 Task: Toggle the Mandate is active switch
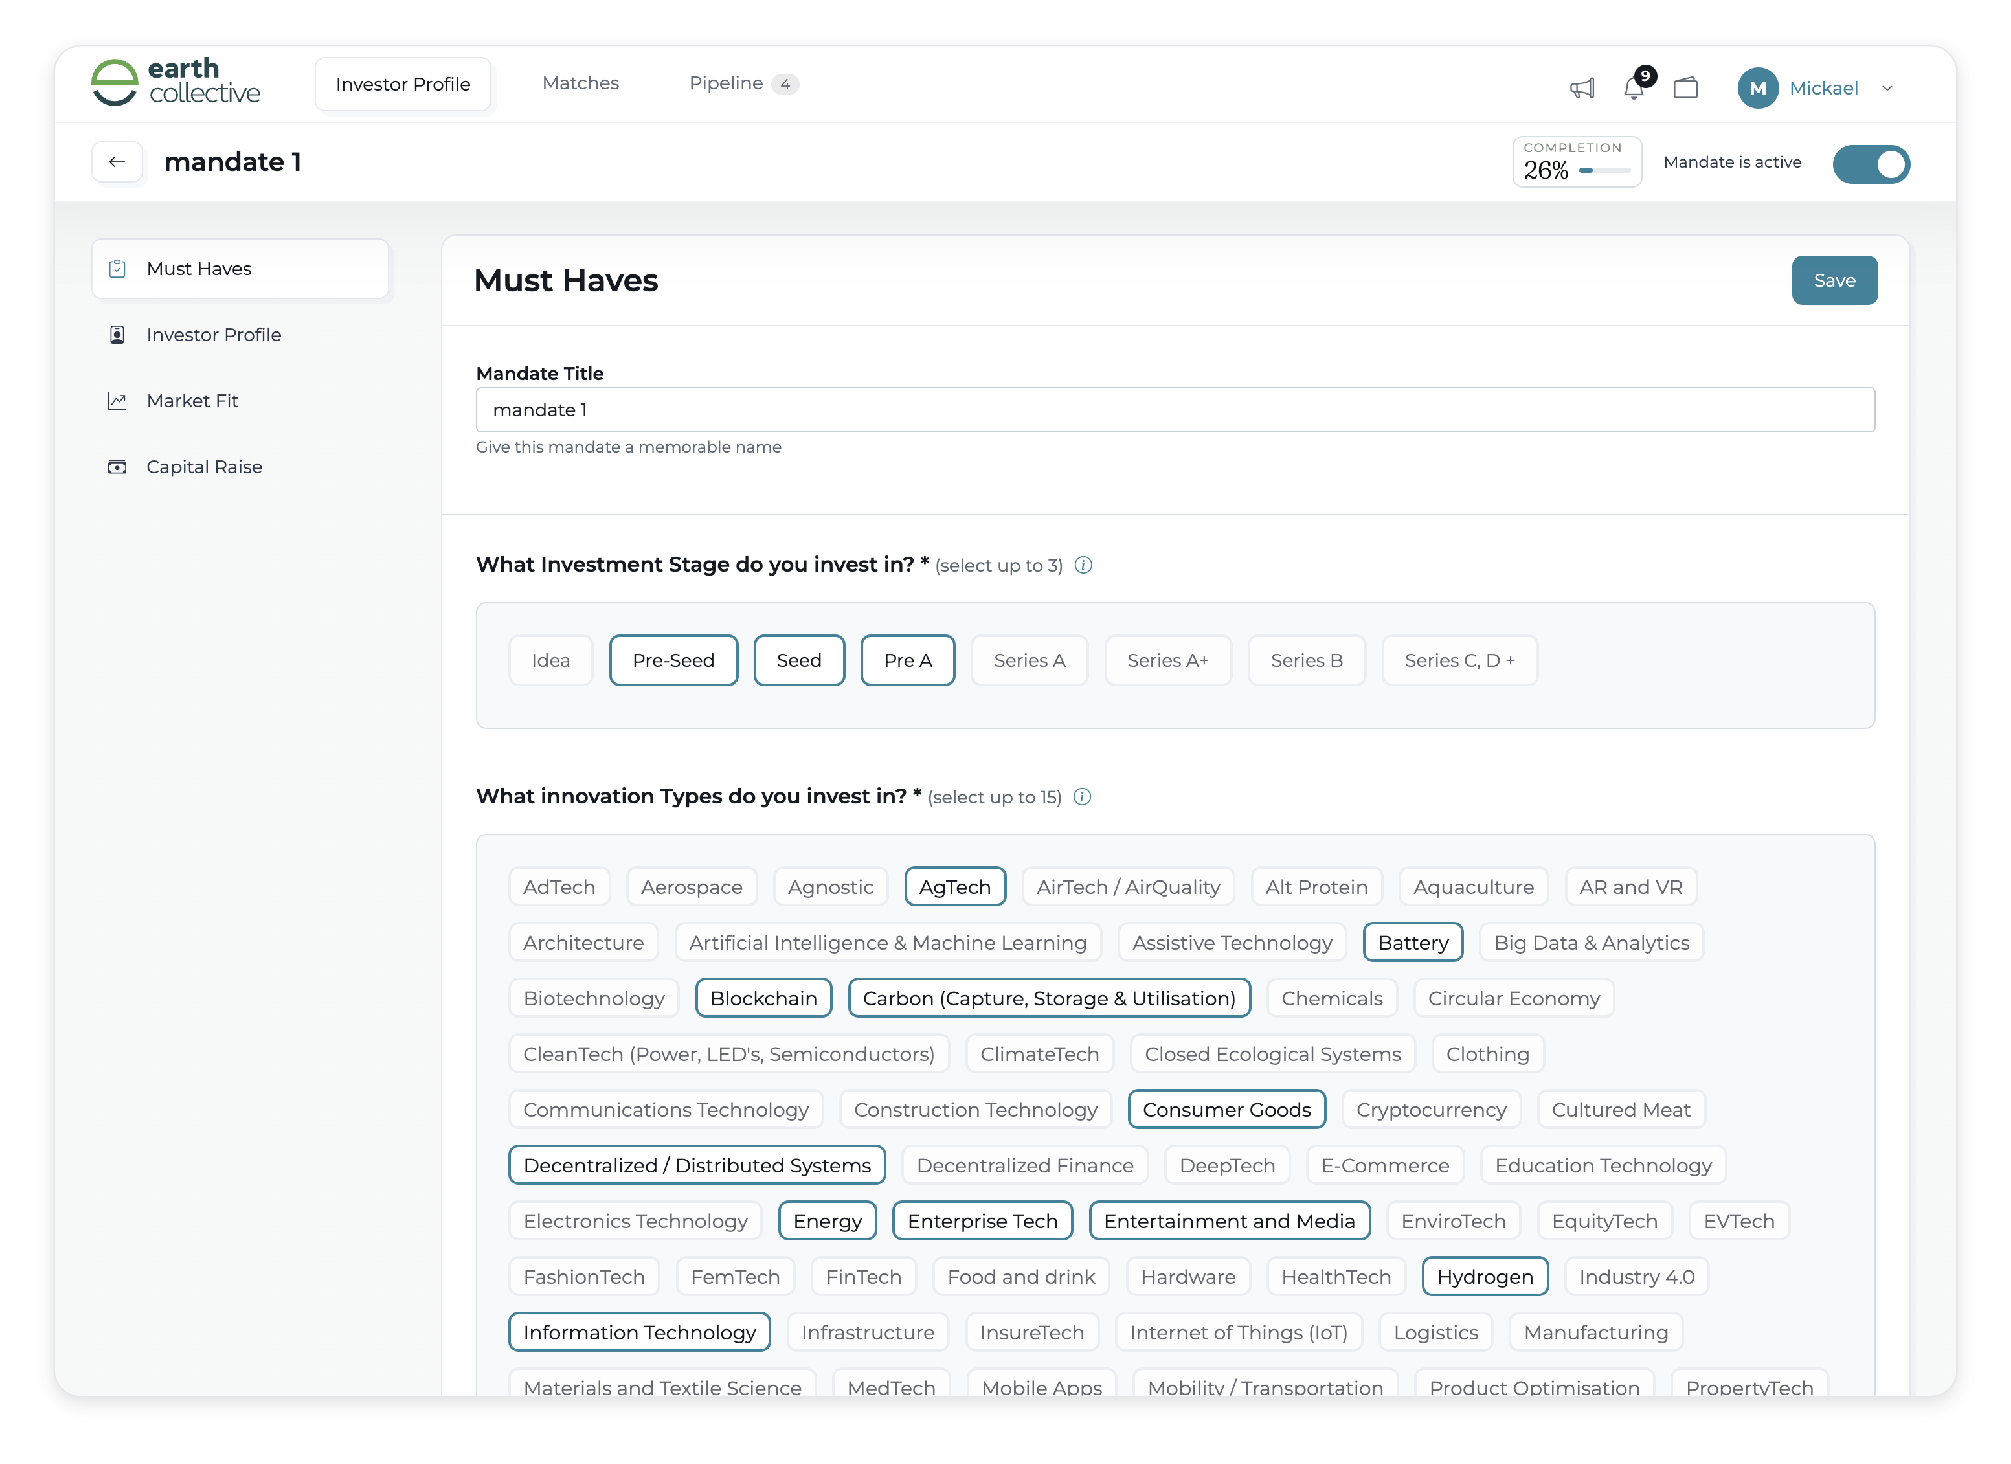[x=1871, y=164]
